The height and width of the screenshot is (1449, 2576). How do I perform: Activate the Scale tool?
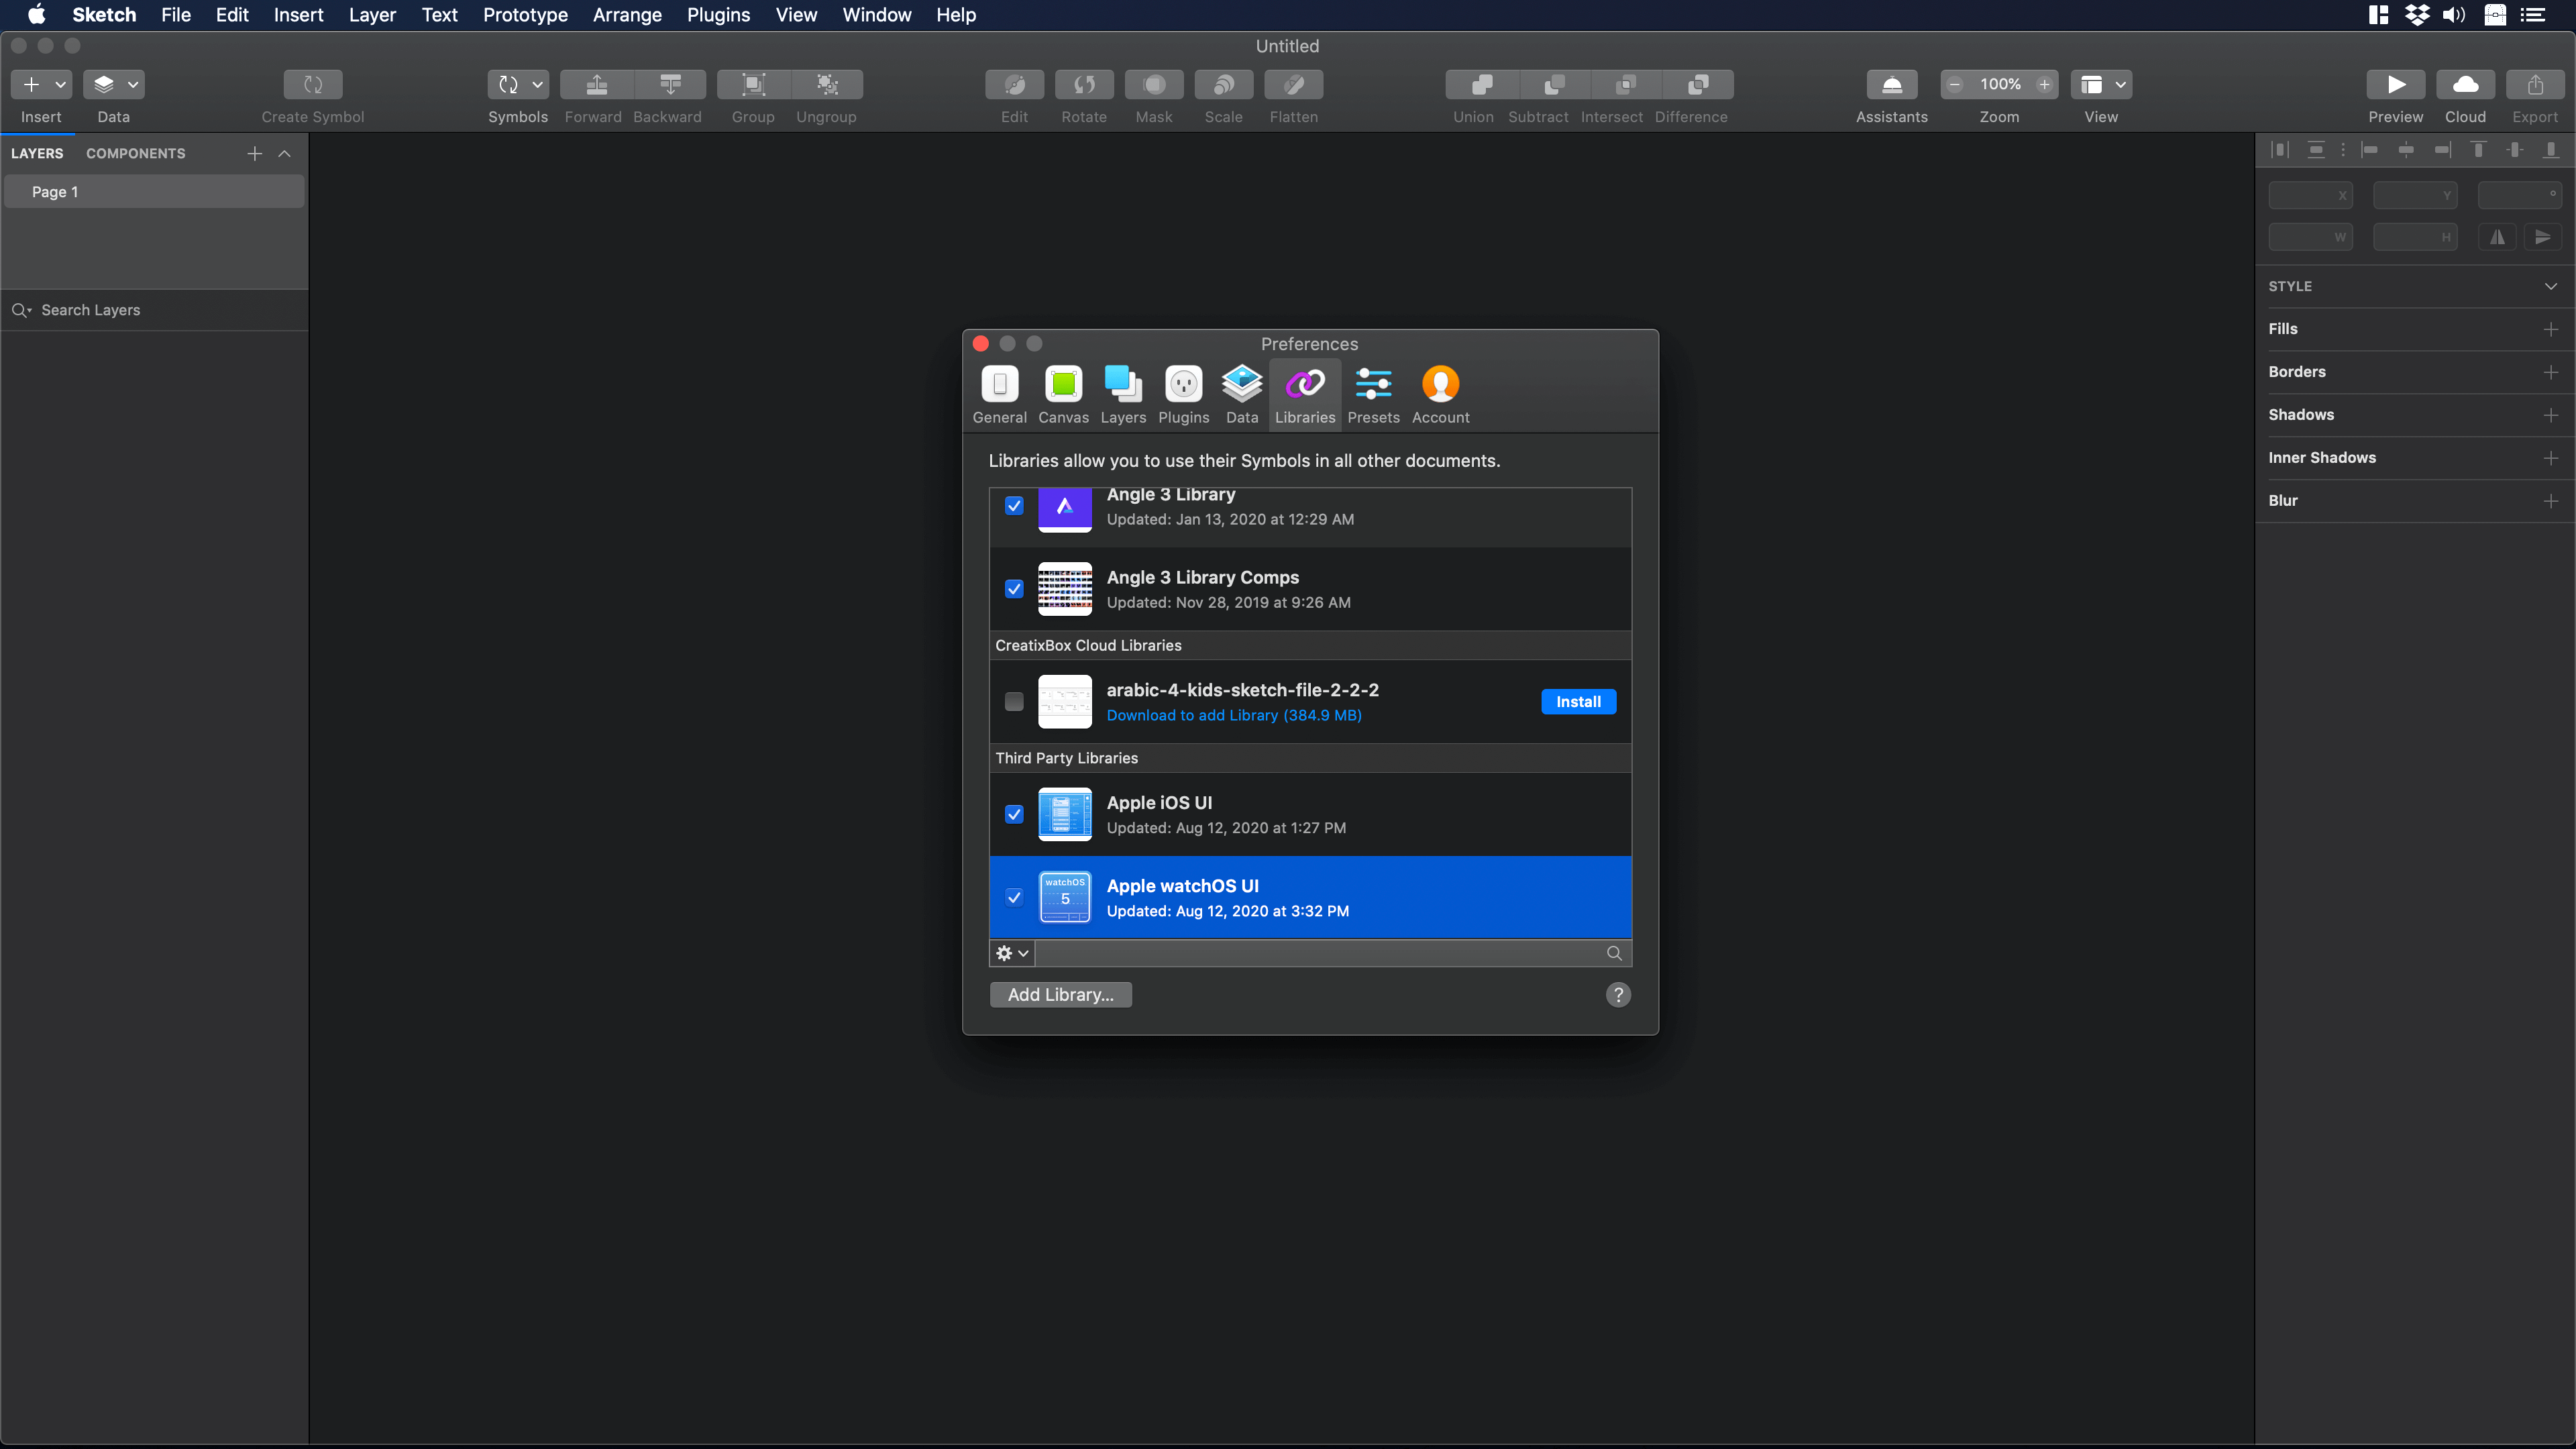click(1223, 85)
